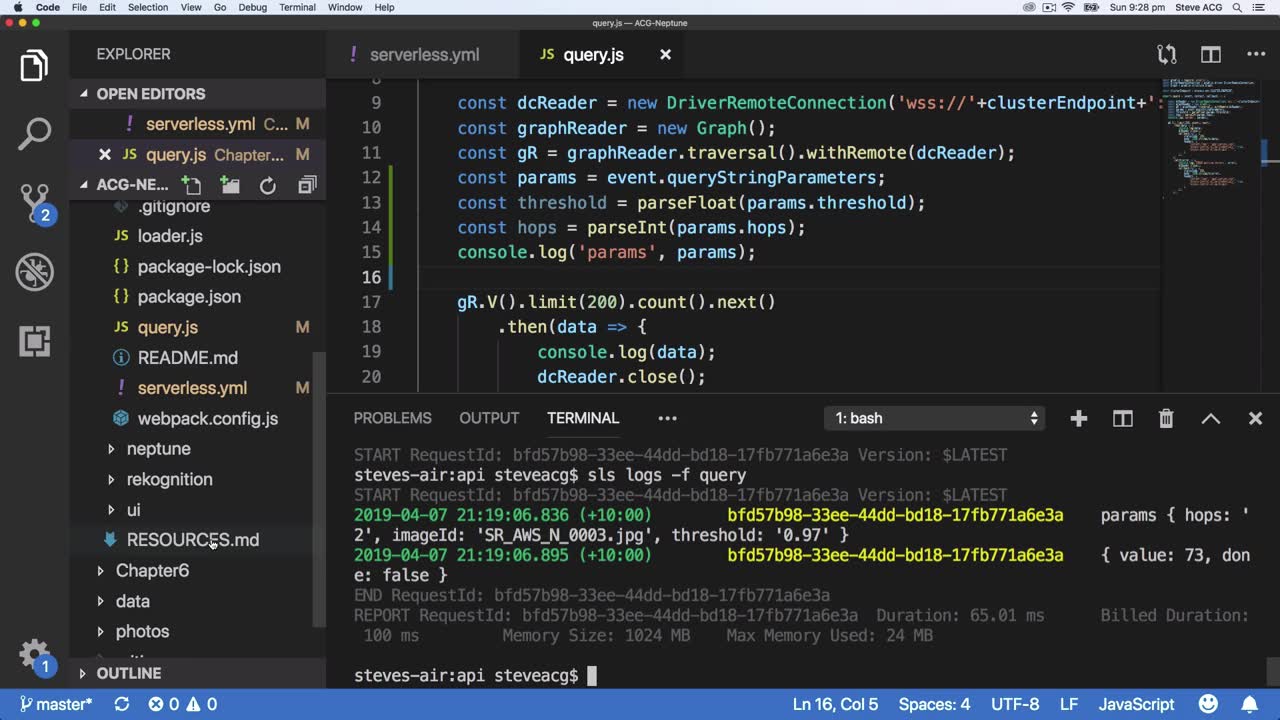Click the New File icon in explorer

(191, 185)
